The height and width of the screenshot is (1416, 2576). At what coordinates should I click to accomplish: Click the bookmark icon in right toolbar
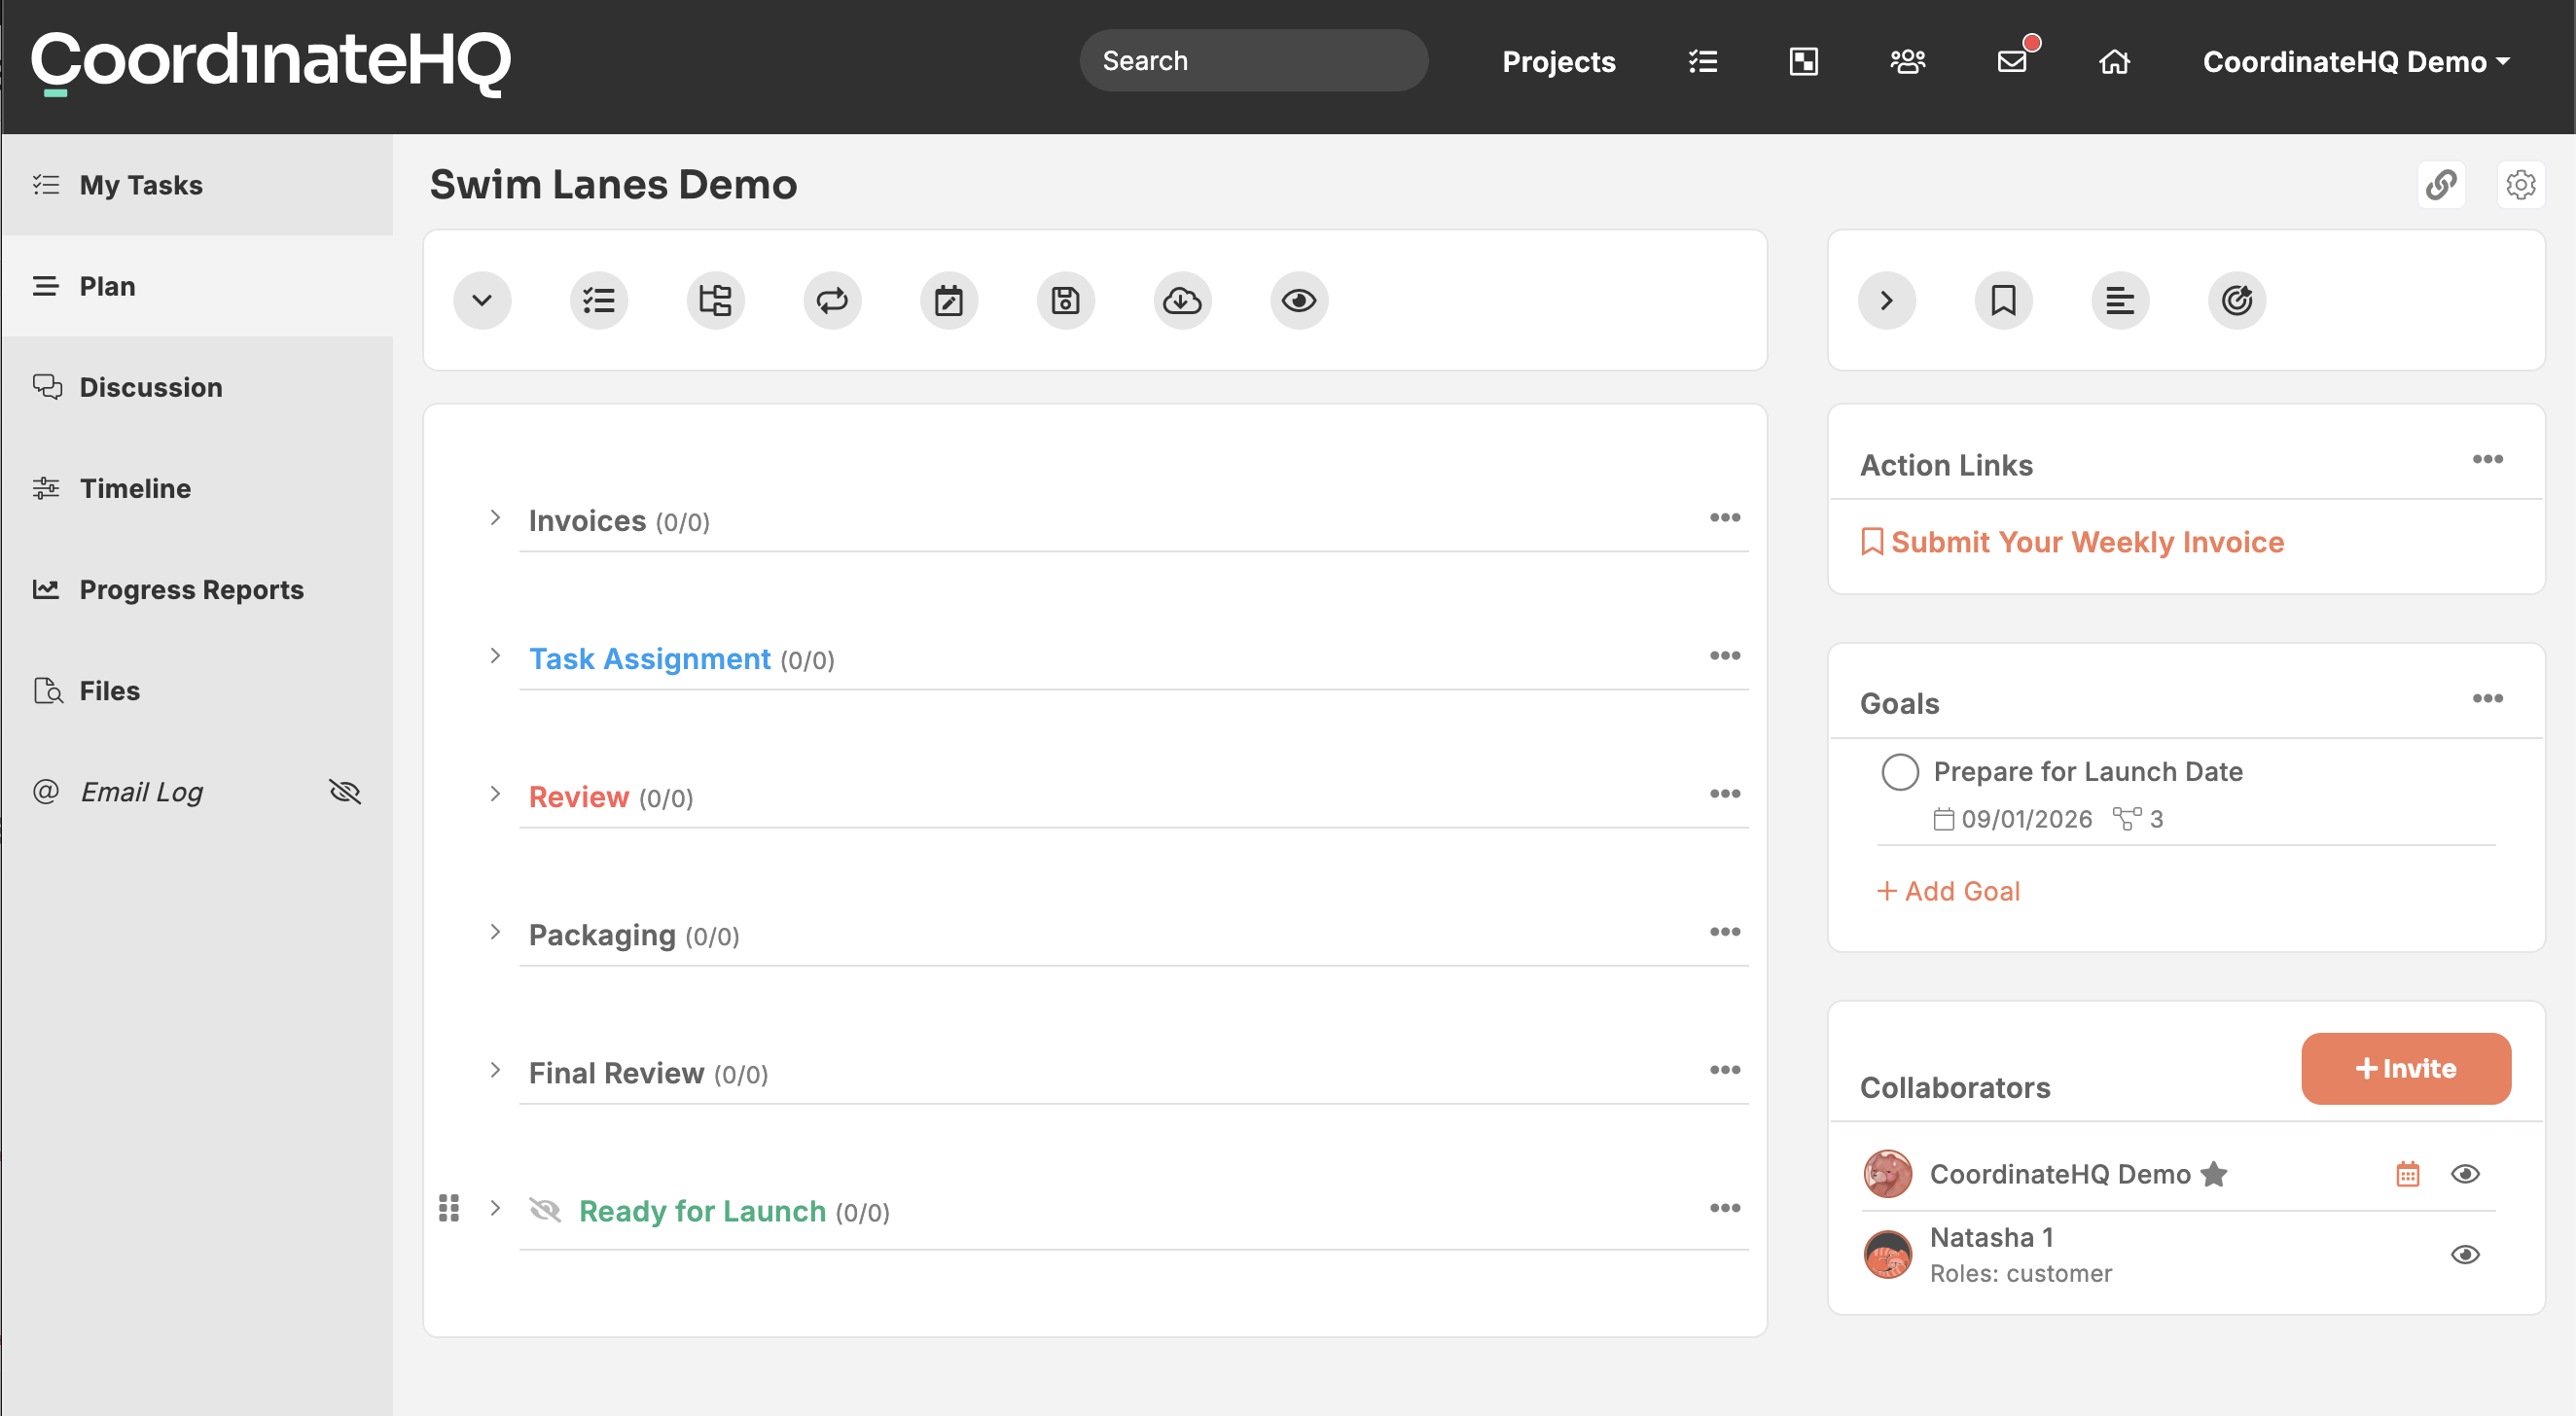tap(2004, 300)
